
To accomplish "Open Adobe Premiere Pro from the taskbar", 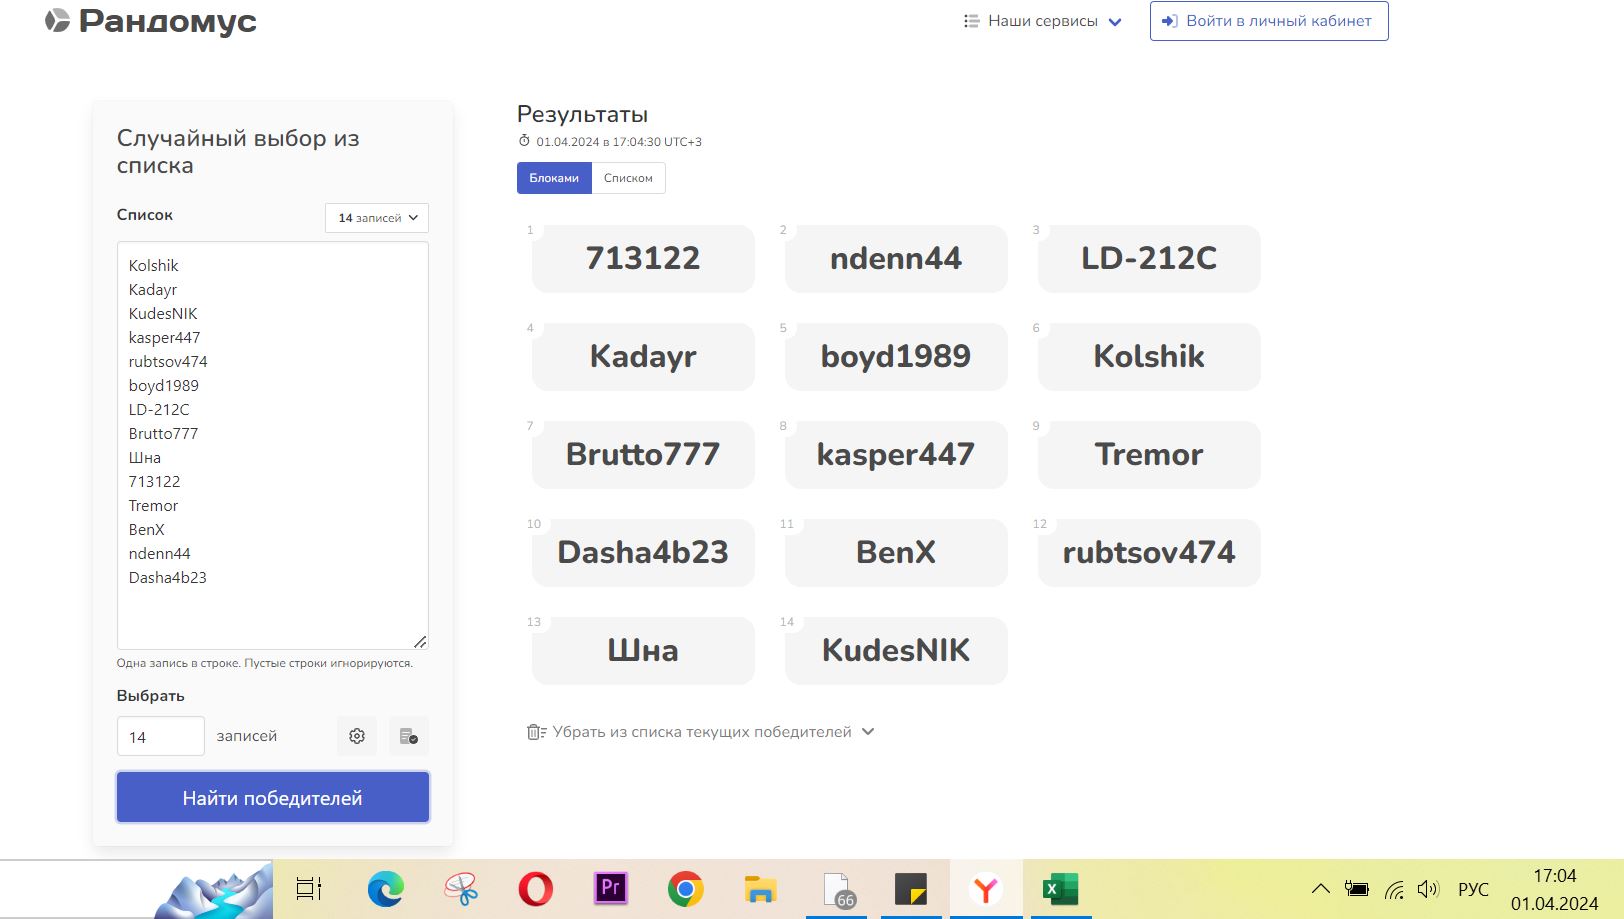I will coord(611,888).
